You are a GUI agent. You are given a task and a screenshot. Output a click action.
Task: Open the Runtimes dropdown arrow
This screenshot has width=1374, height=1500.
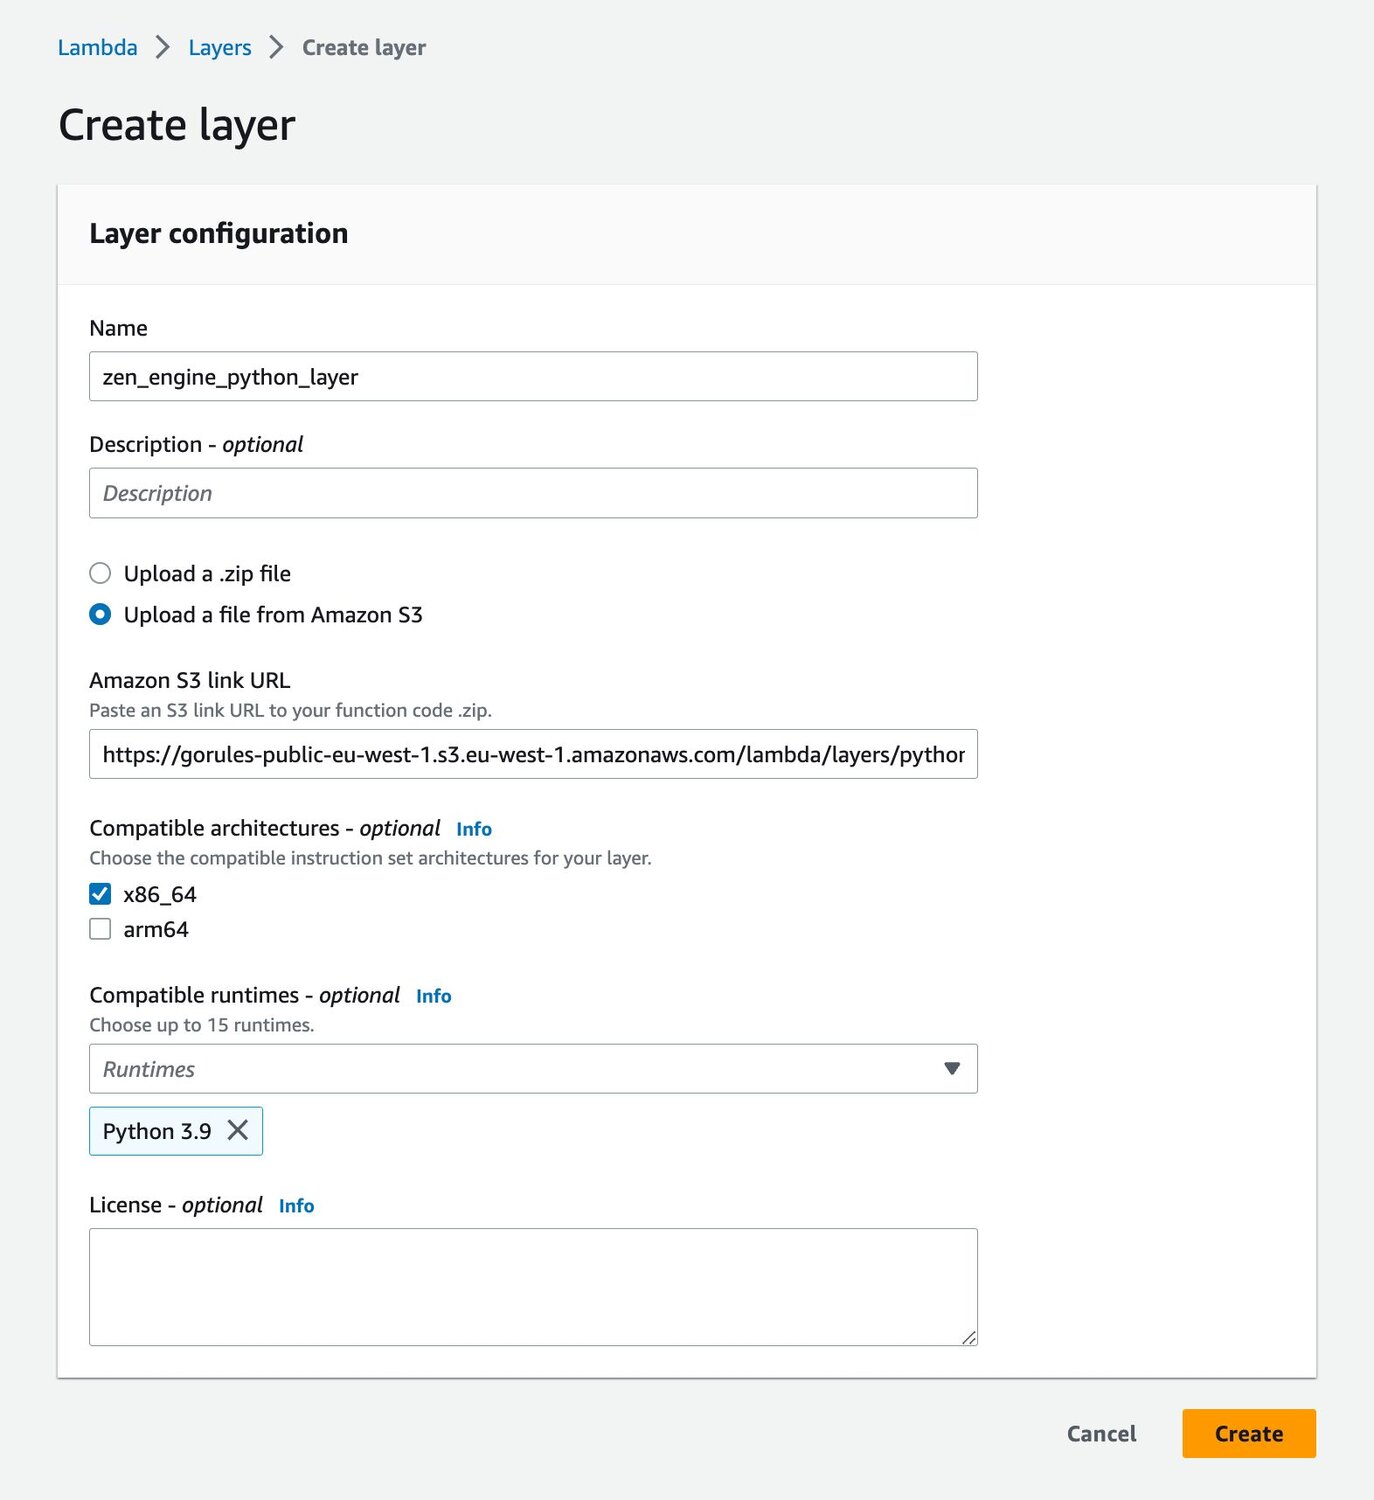tap(952, 1069)
